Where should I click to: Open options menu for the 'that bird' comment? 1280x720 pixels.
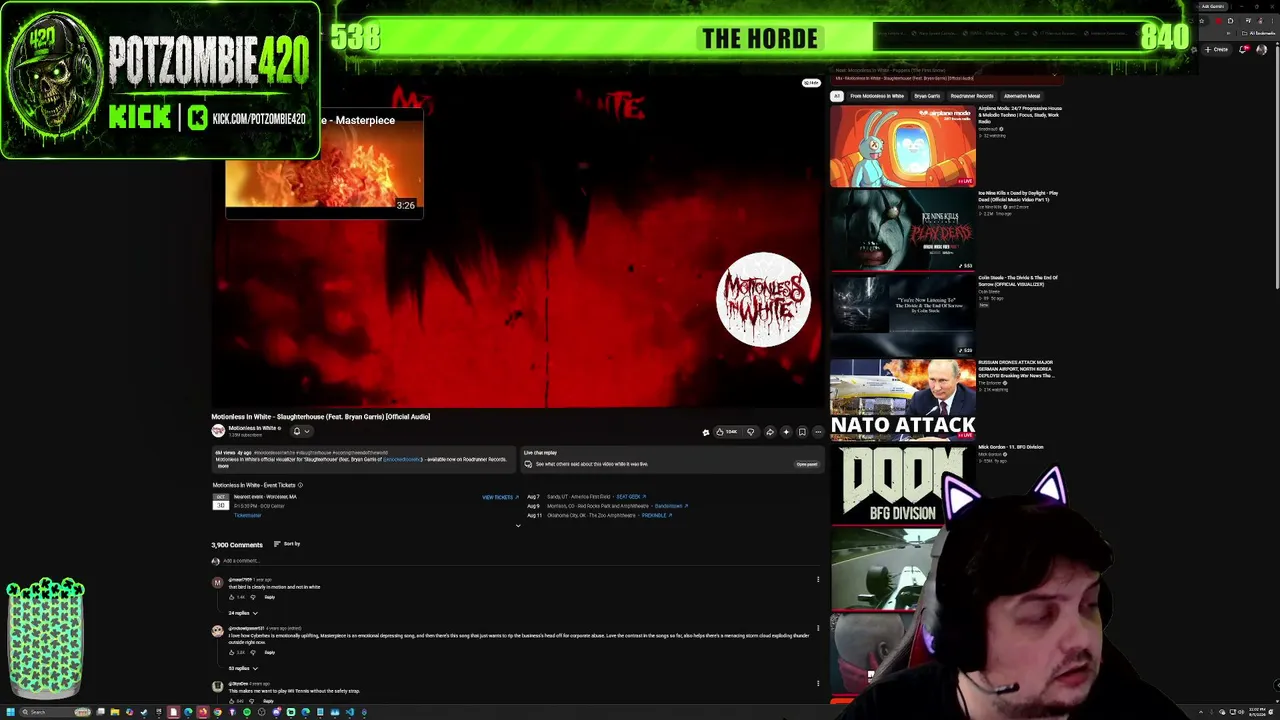(818, 579)
